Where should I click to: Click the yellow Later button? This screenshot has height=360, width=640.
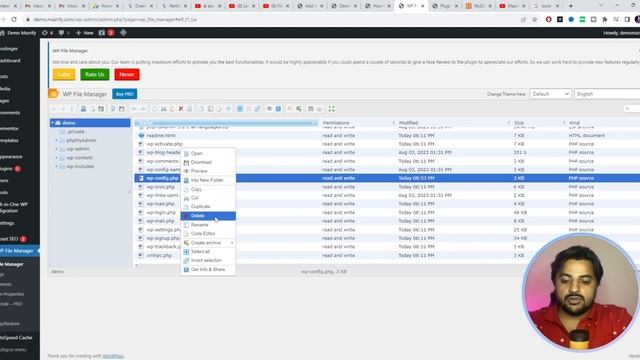click(x=64, y=74)
